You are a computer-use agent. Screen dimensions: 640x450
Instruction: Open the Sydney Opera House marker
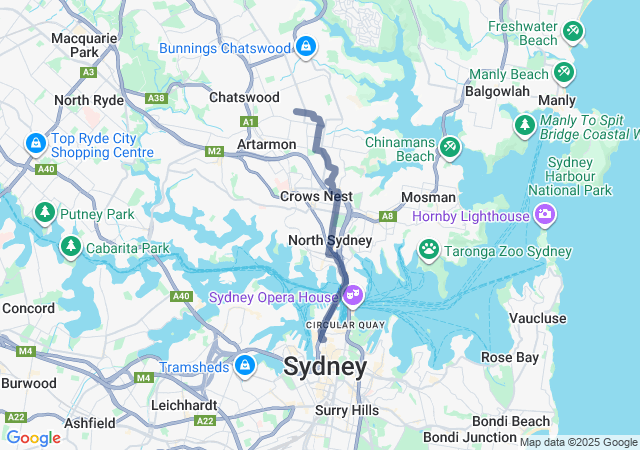pyautogui.click(x=353, y=295)
